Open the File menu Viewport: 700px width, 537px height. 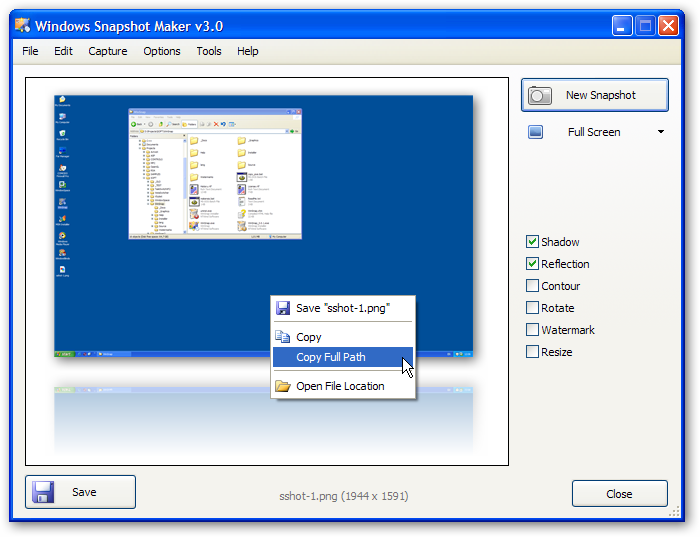click(30, 51)
